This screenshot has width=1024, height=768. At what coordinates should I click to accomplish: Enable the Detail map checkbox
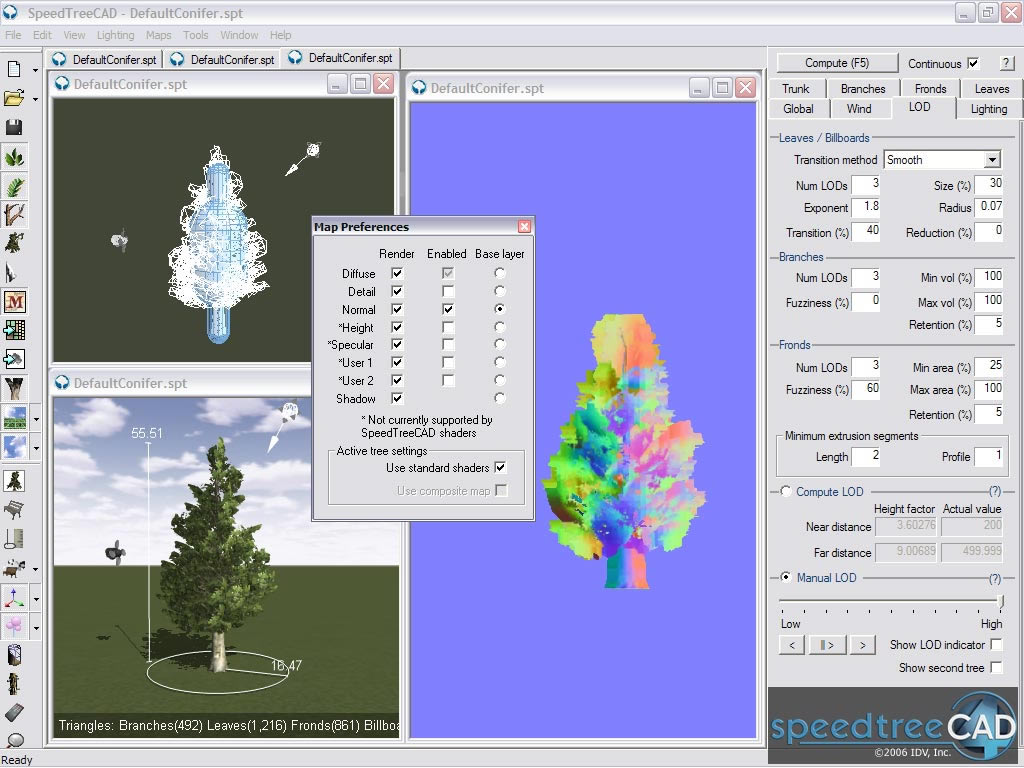[x=448, y=291]
